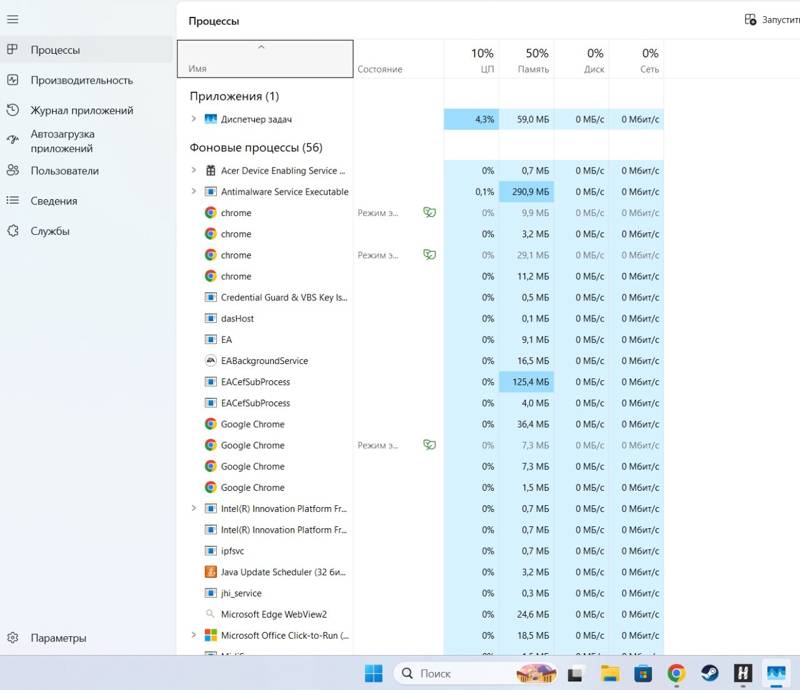Open Microsoft Store from taskbar

[x=643, y=674]
